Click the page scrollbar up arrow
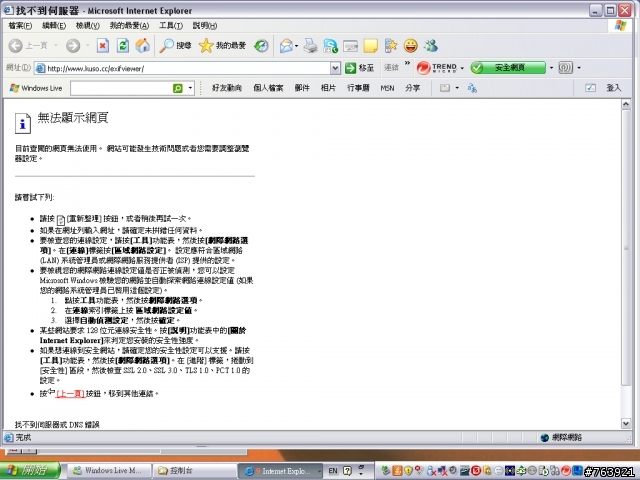The height and width of the screenshot is (480, 640). tap(626, 104)
